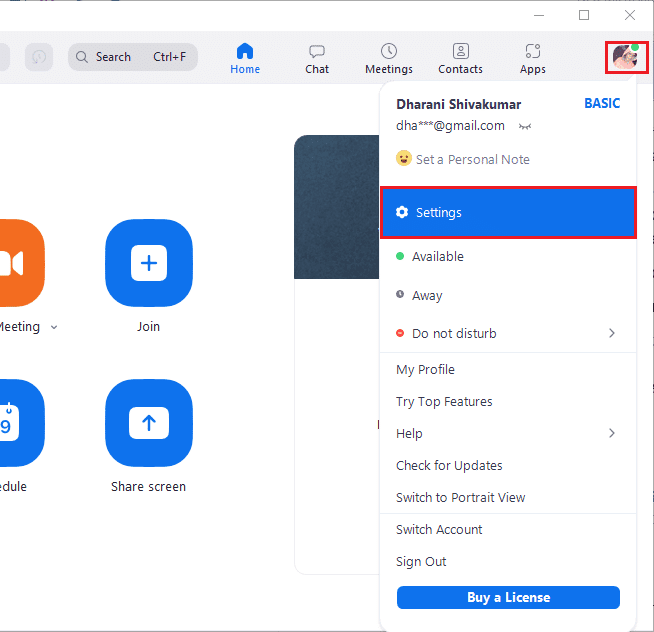Screen dimensions: 654x632
Task: Minimize the Zoom window
Action: point(539,15)
